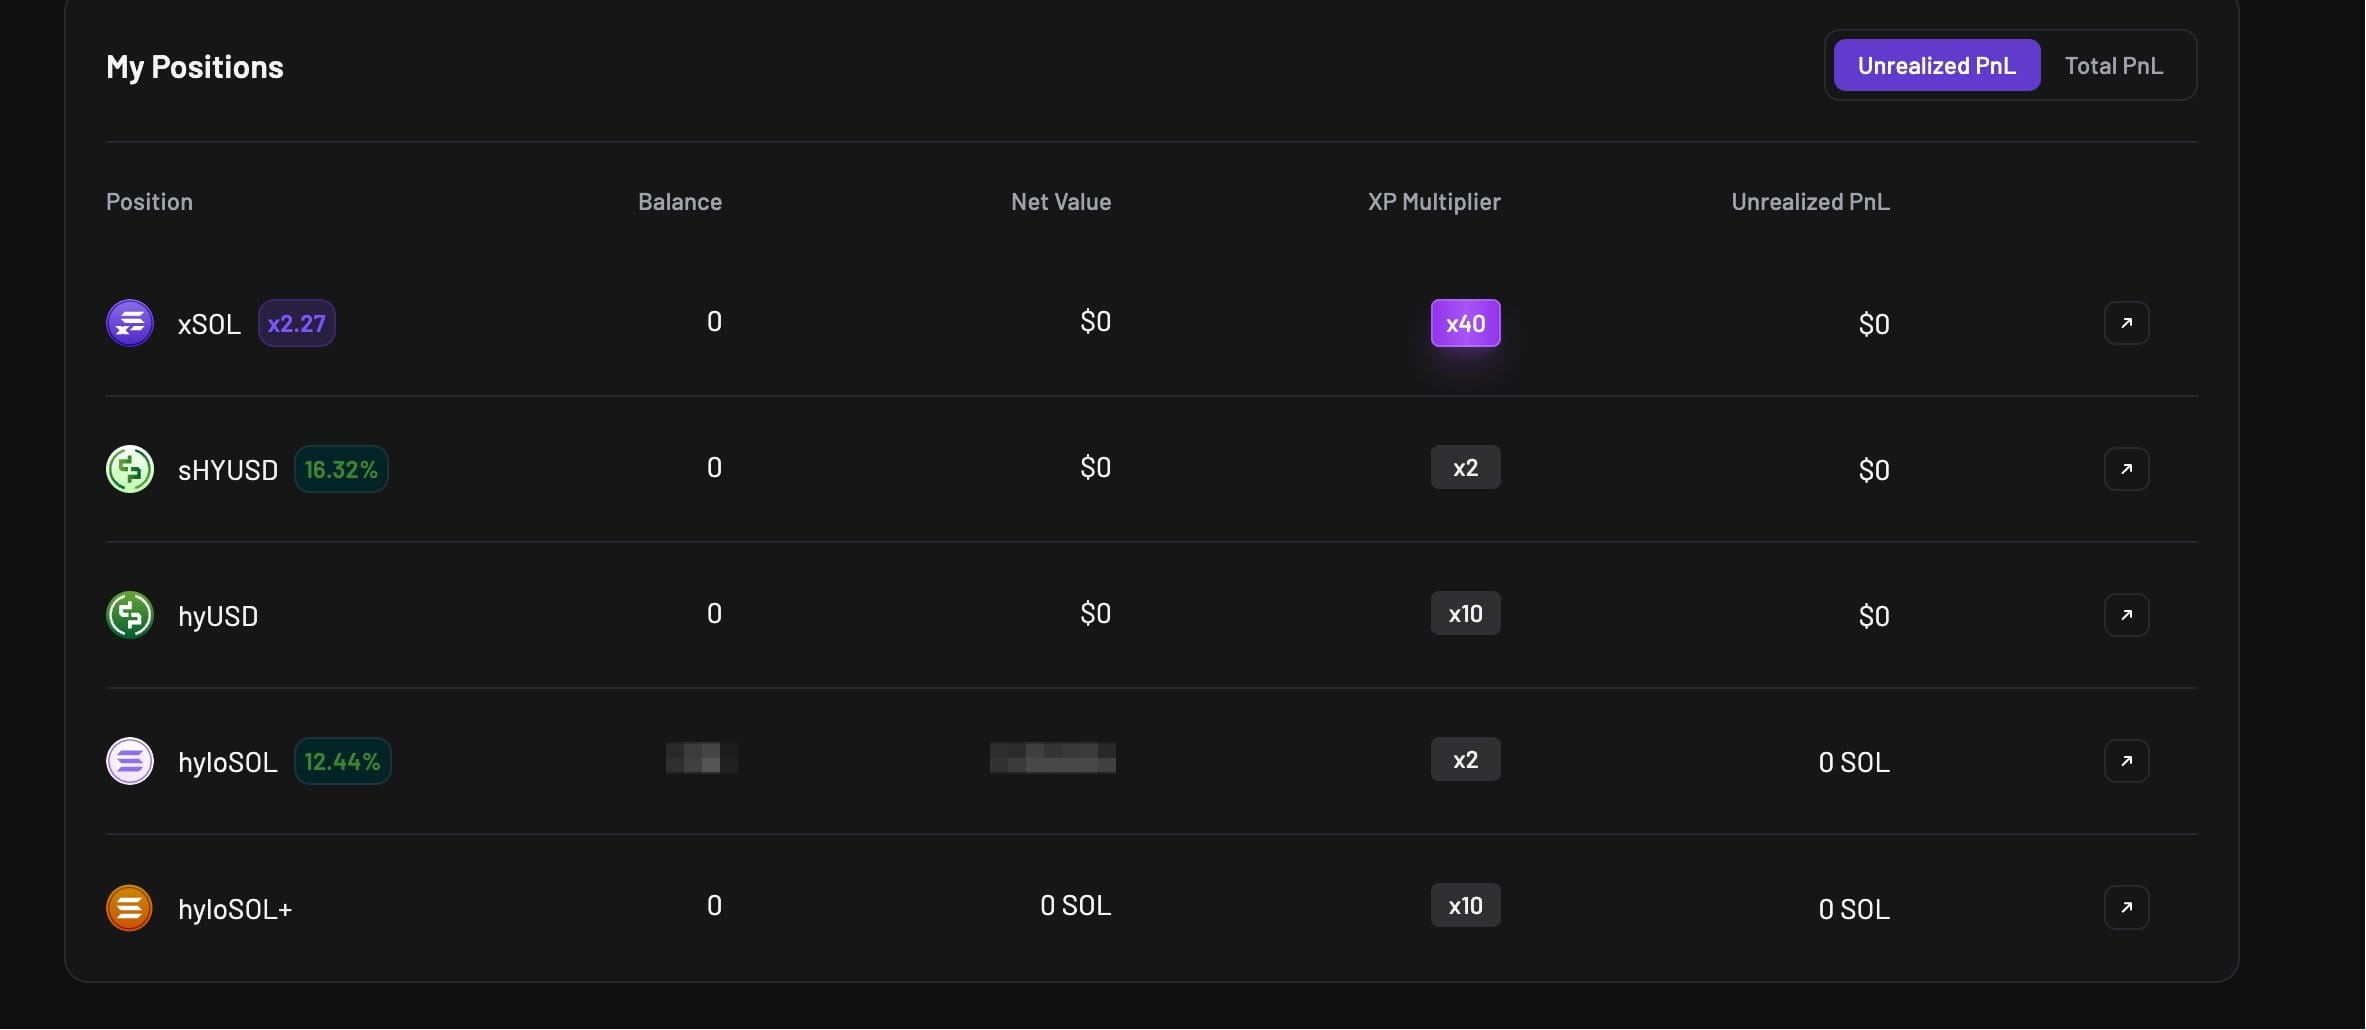The image size is (2366, 1030).
Task: Click the orange hyloSOL+ token icon
Action: click(130, 908)
